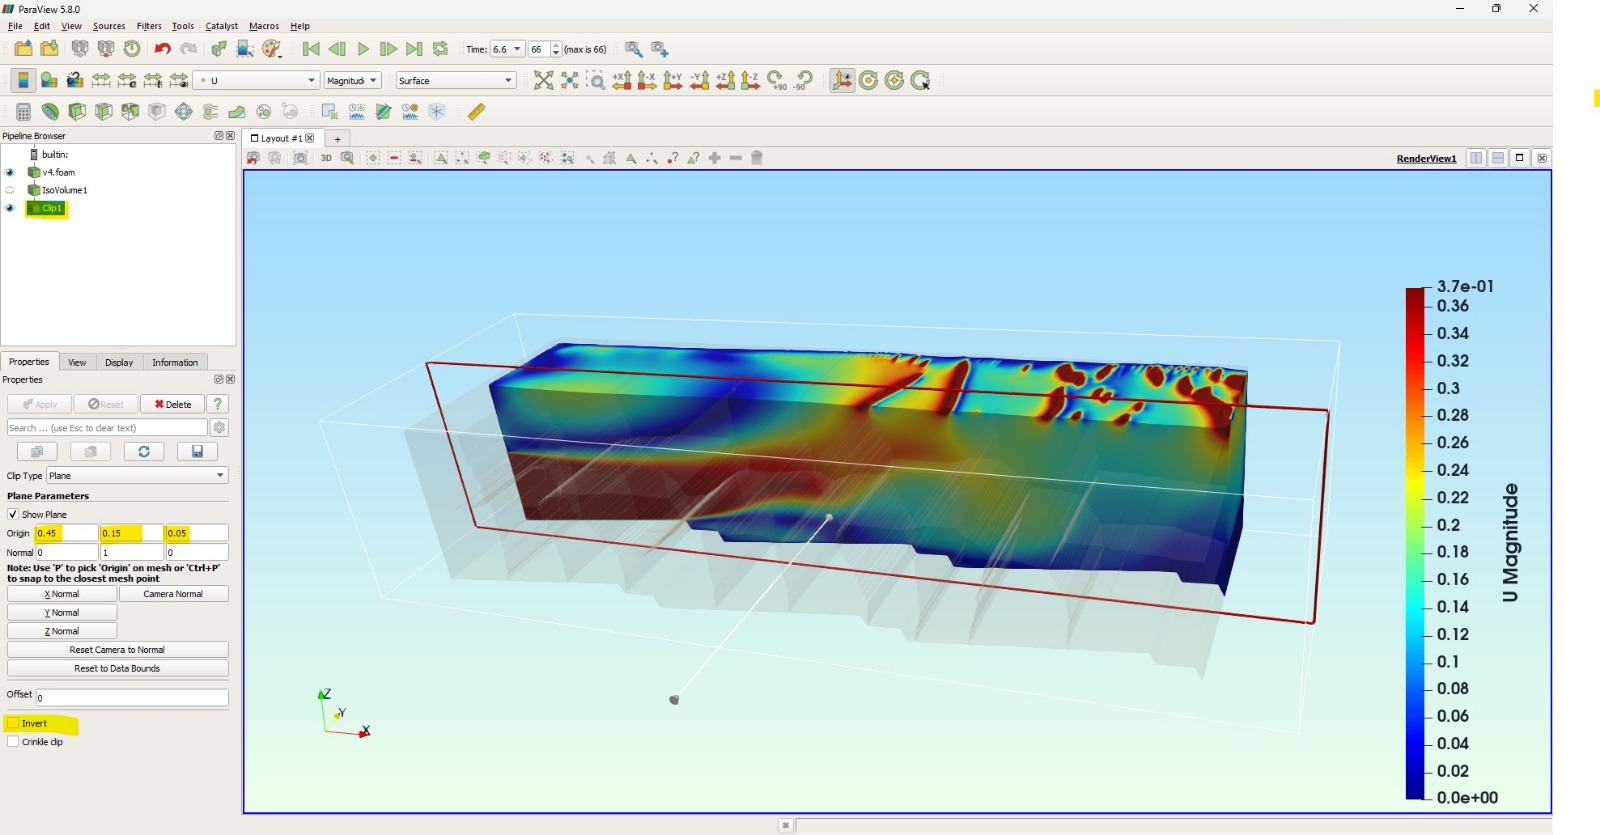Select the ruler measurement tool
The width and height of the screenshot is (1600, 835).
[477, 112]
